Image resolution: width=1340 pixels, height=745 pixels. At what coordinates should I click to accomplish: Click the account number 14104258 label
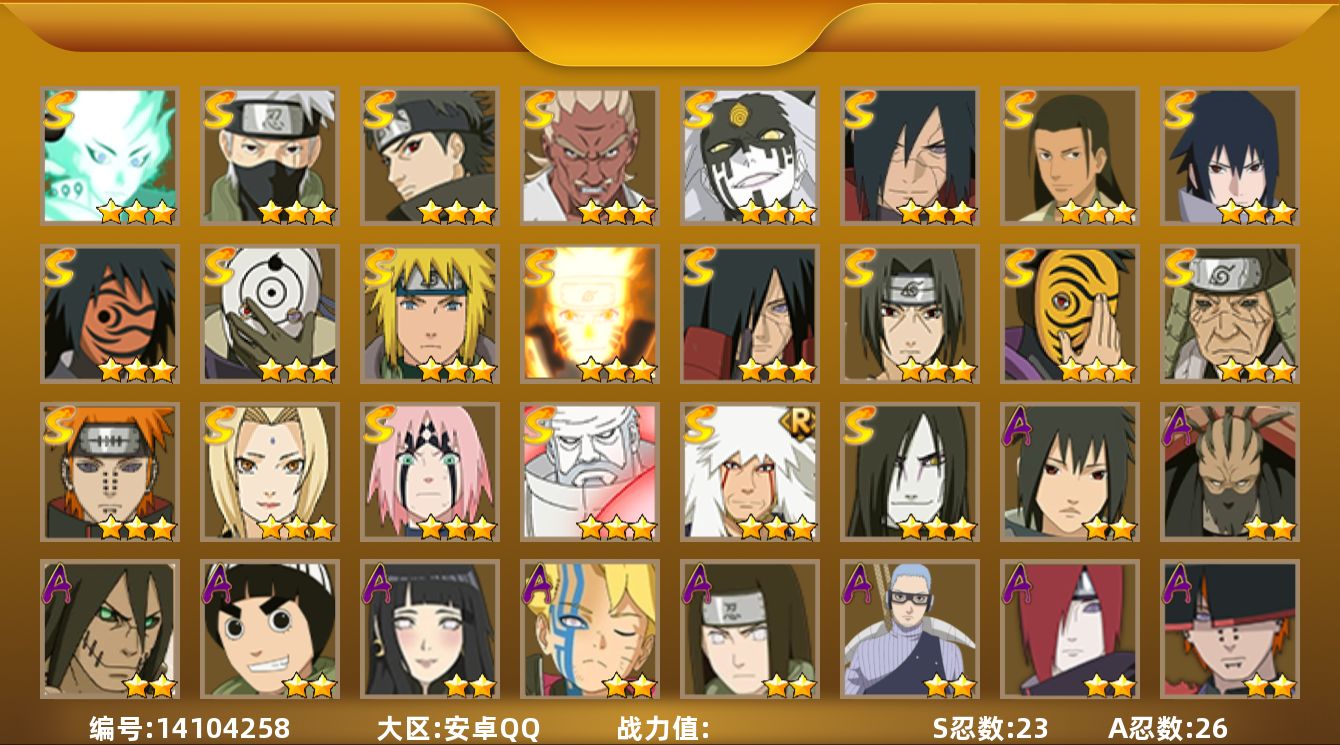(x=190, y=728)
